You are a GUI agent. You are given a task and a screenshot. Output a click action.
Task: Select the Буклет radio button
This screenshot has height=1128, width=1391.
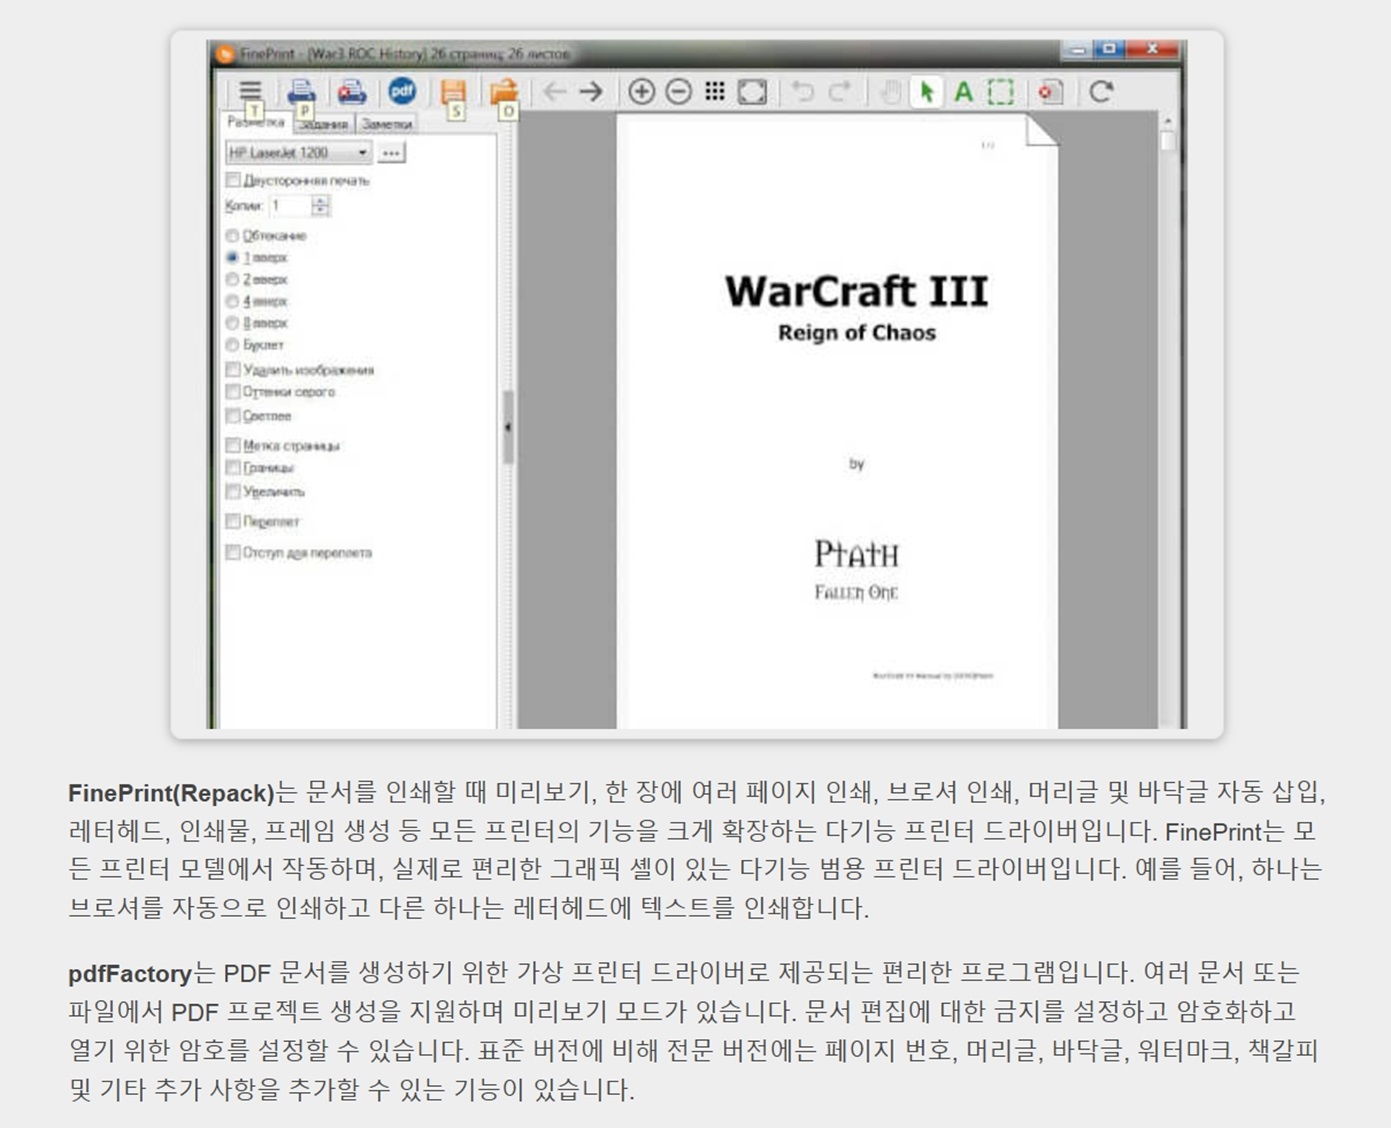click(x=232, y=345)
